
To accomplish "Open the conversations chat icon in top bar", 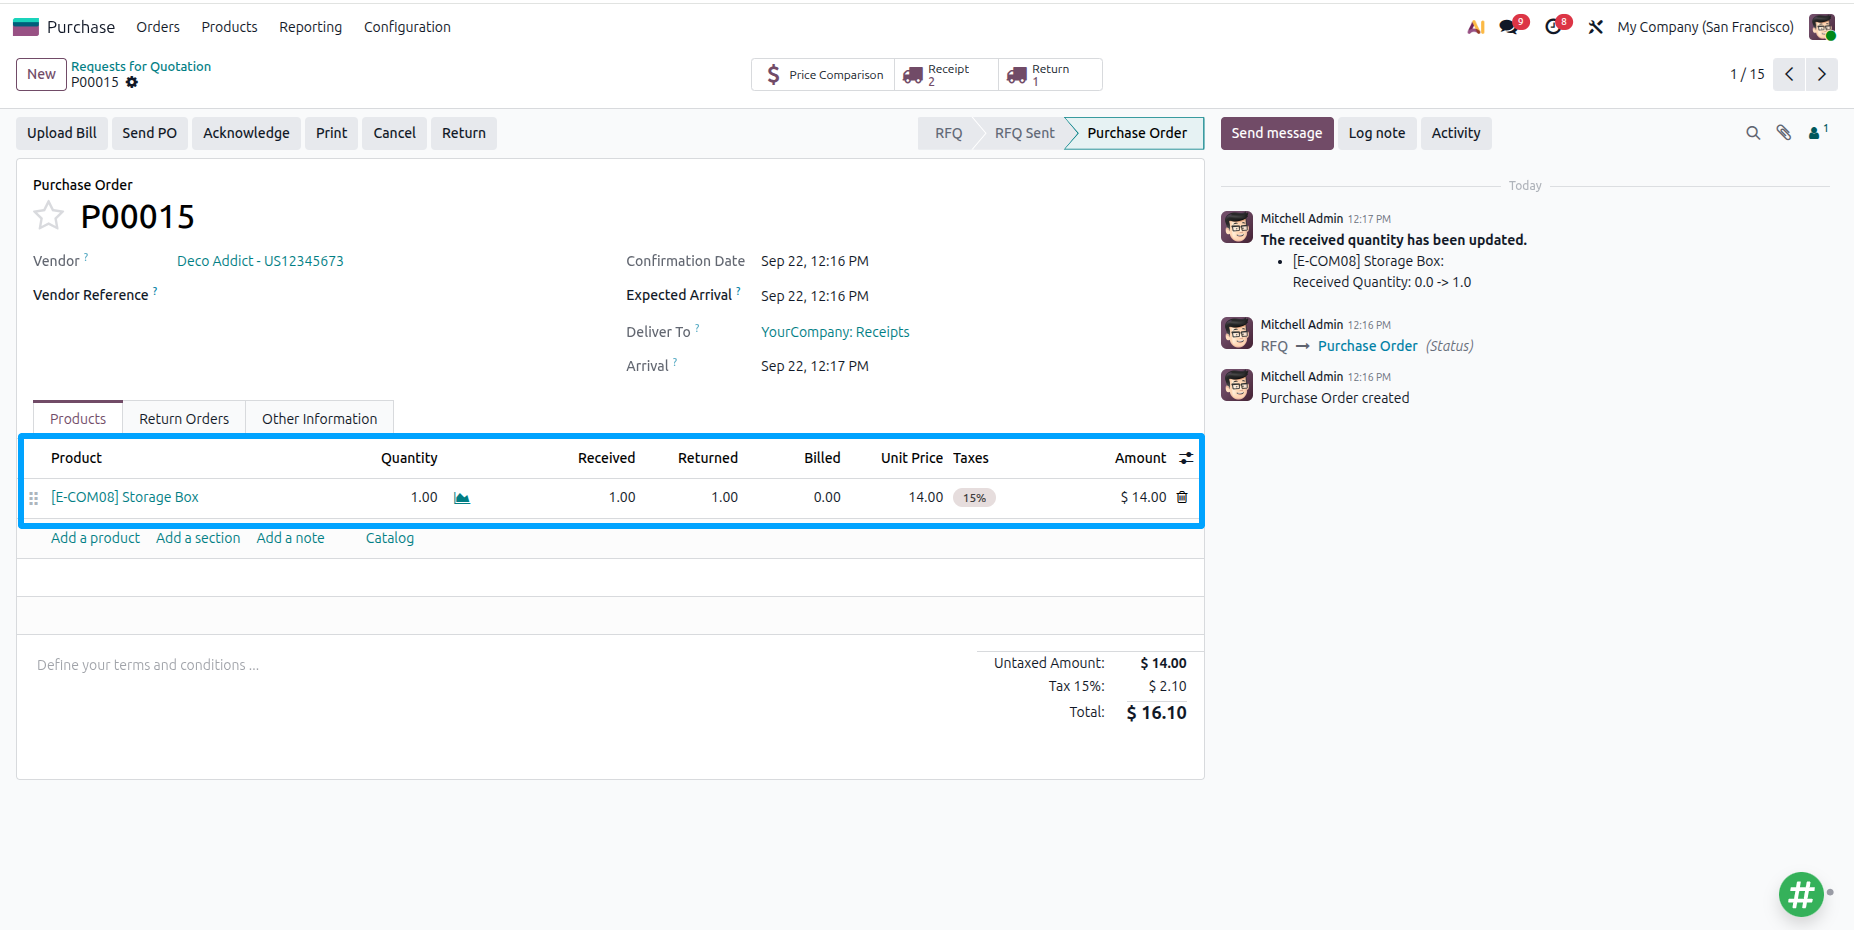I will pyautogui.click(x=1509, y=27).
